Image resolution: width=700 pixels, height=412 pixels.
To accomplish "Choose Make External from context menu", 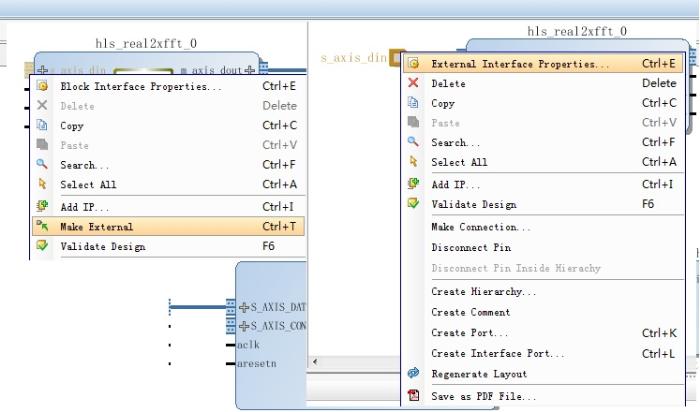I will coord(97,227).
